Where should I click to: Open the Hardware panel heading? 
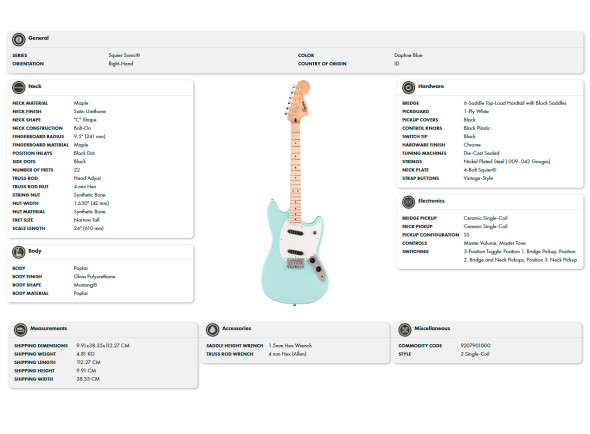(431, 86)
